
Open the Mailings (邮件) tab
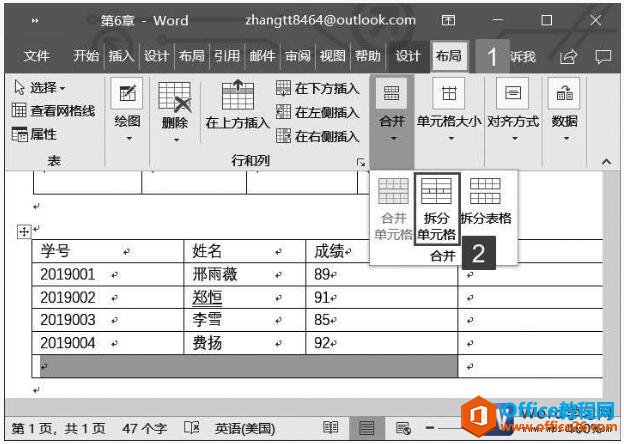click(x=262, y=56)
